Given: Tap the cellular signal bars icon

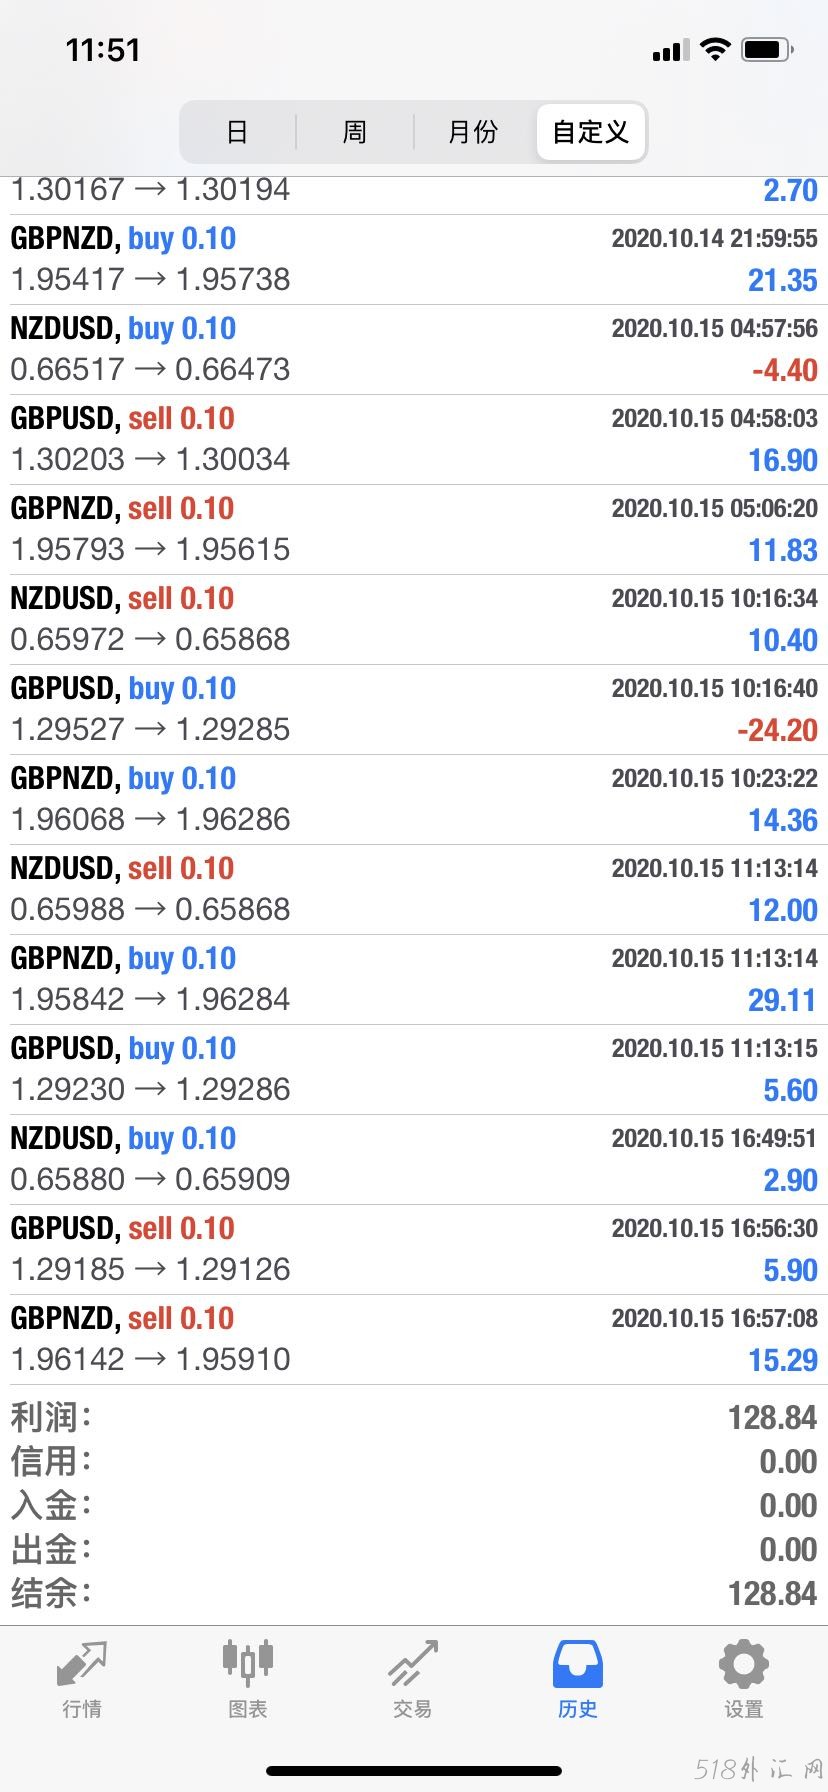Looking at the screenshot, I should 670,50.
